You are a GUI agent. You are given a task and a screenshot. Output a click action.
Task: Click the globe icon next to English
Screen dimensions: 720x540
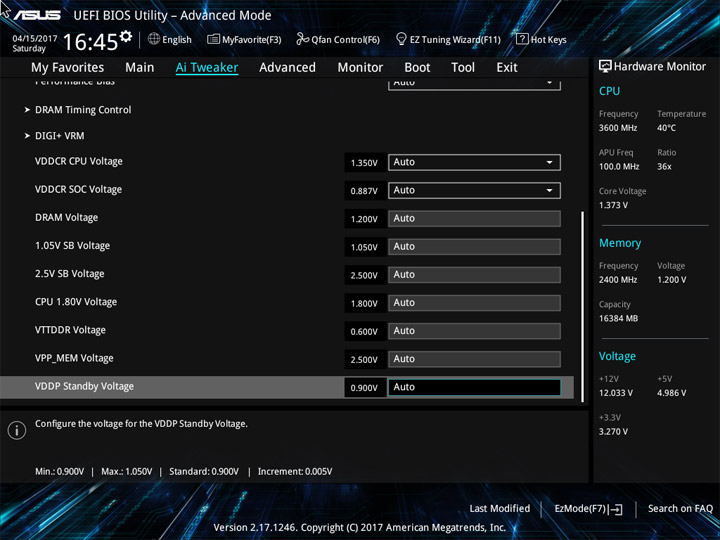coord(154,39)
